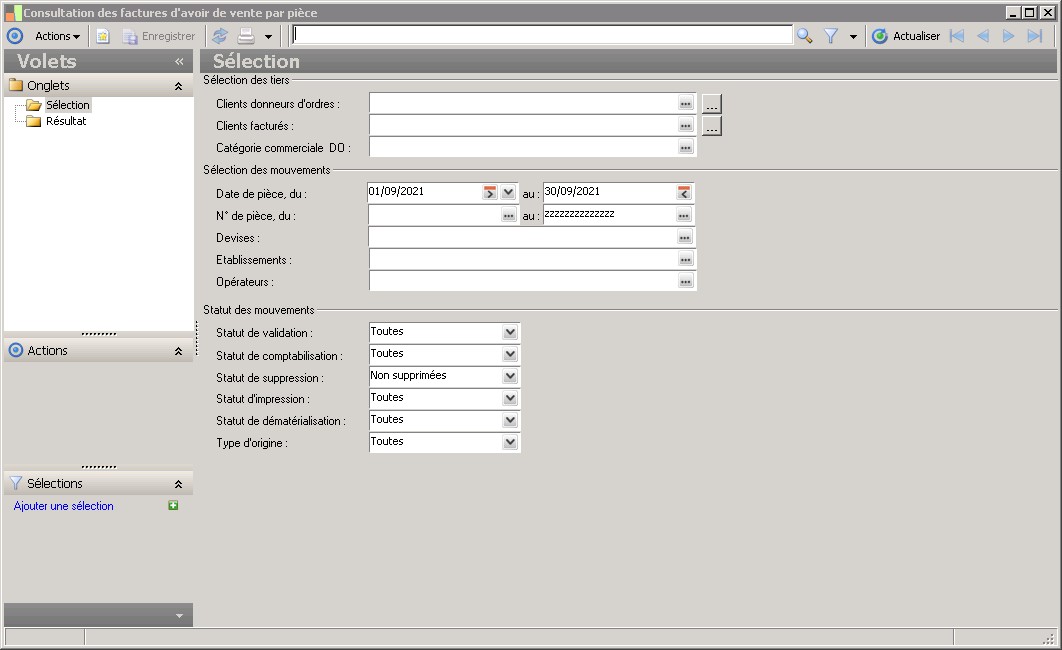Open the Statut de dématérialisation dropdown
1062x650 pixels.
tap(510, 420)
